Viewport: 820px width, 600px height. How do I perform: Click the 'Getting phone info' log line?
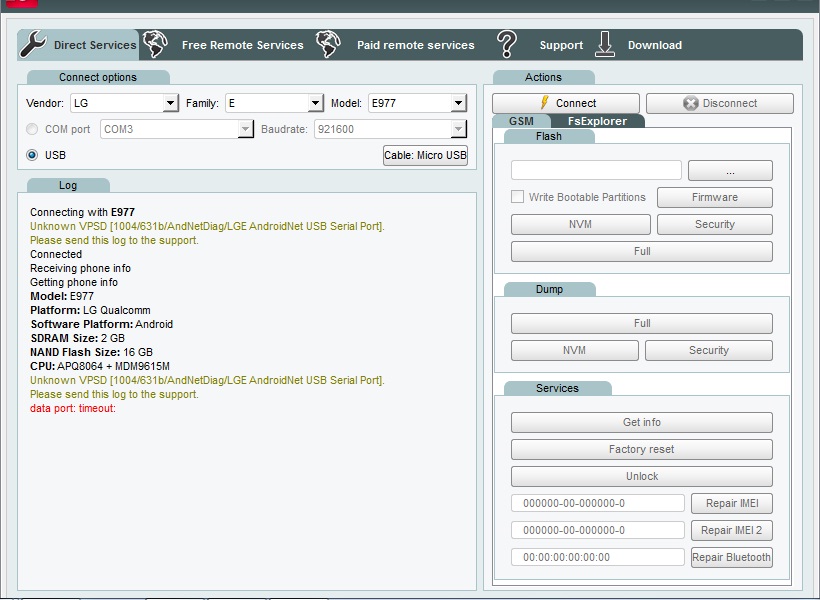(74, 282)
